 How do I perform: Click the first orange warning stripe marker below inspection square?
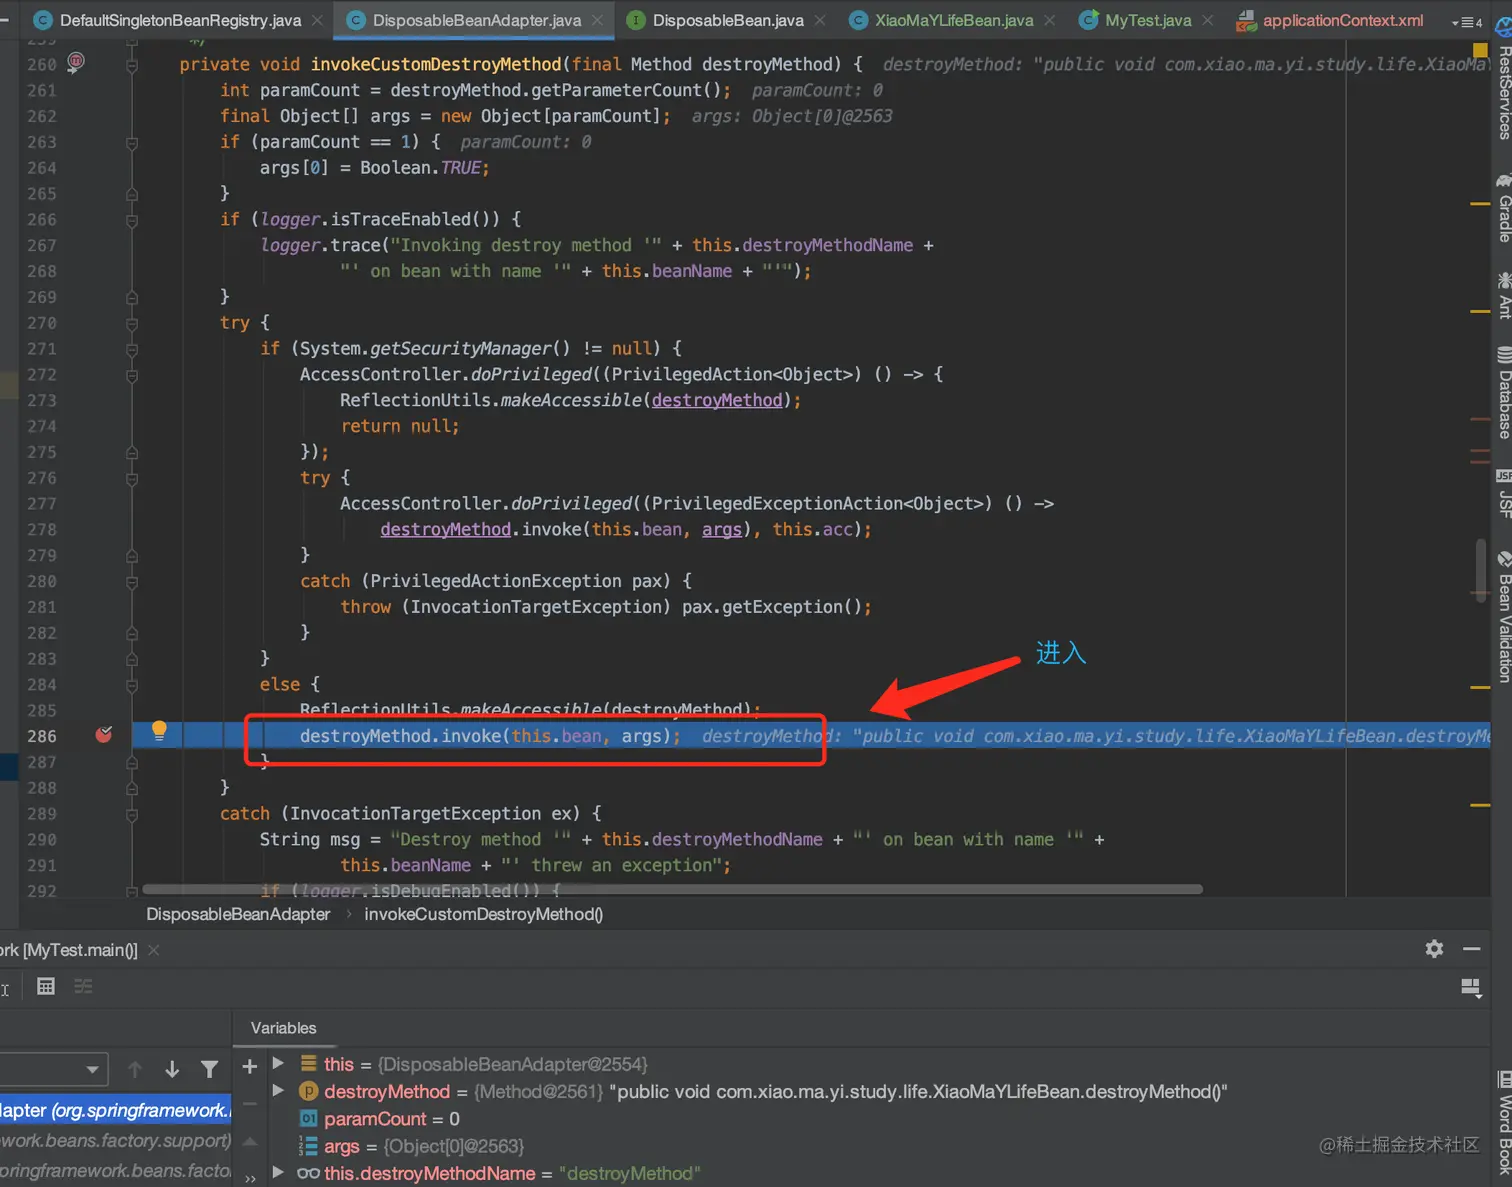click(1480, 204)
